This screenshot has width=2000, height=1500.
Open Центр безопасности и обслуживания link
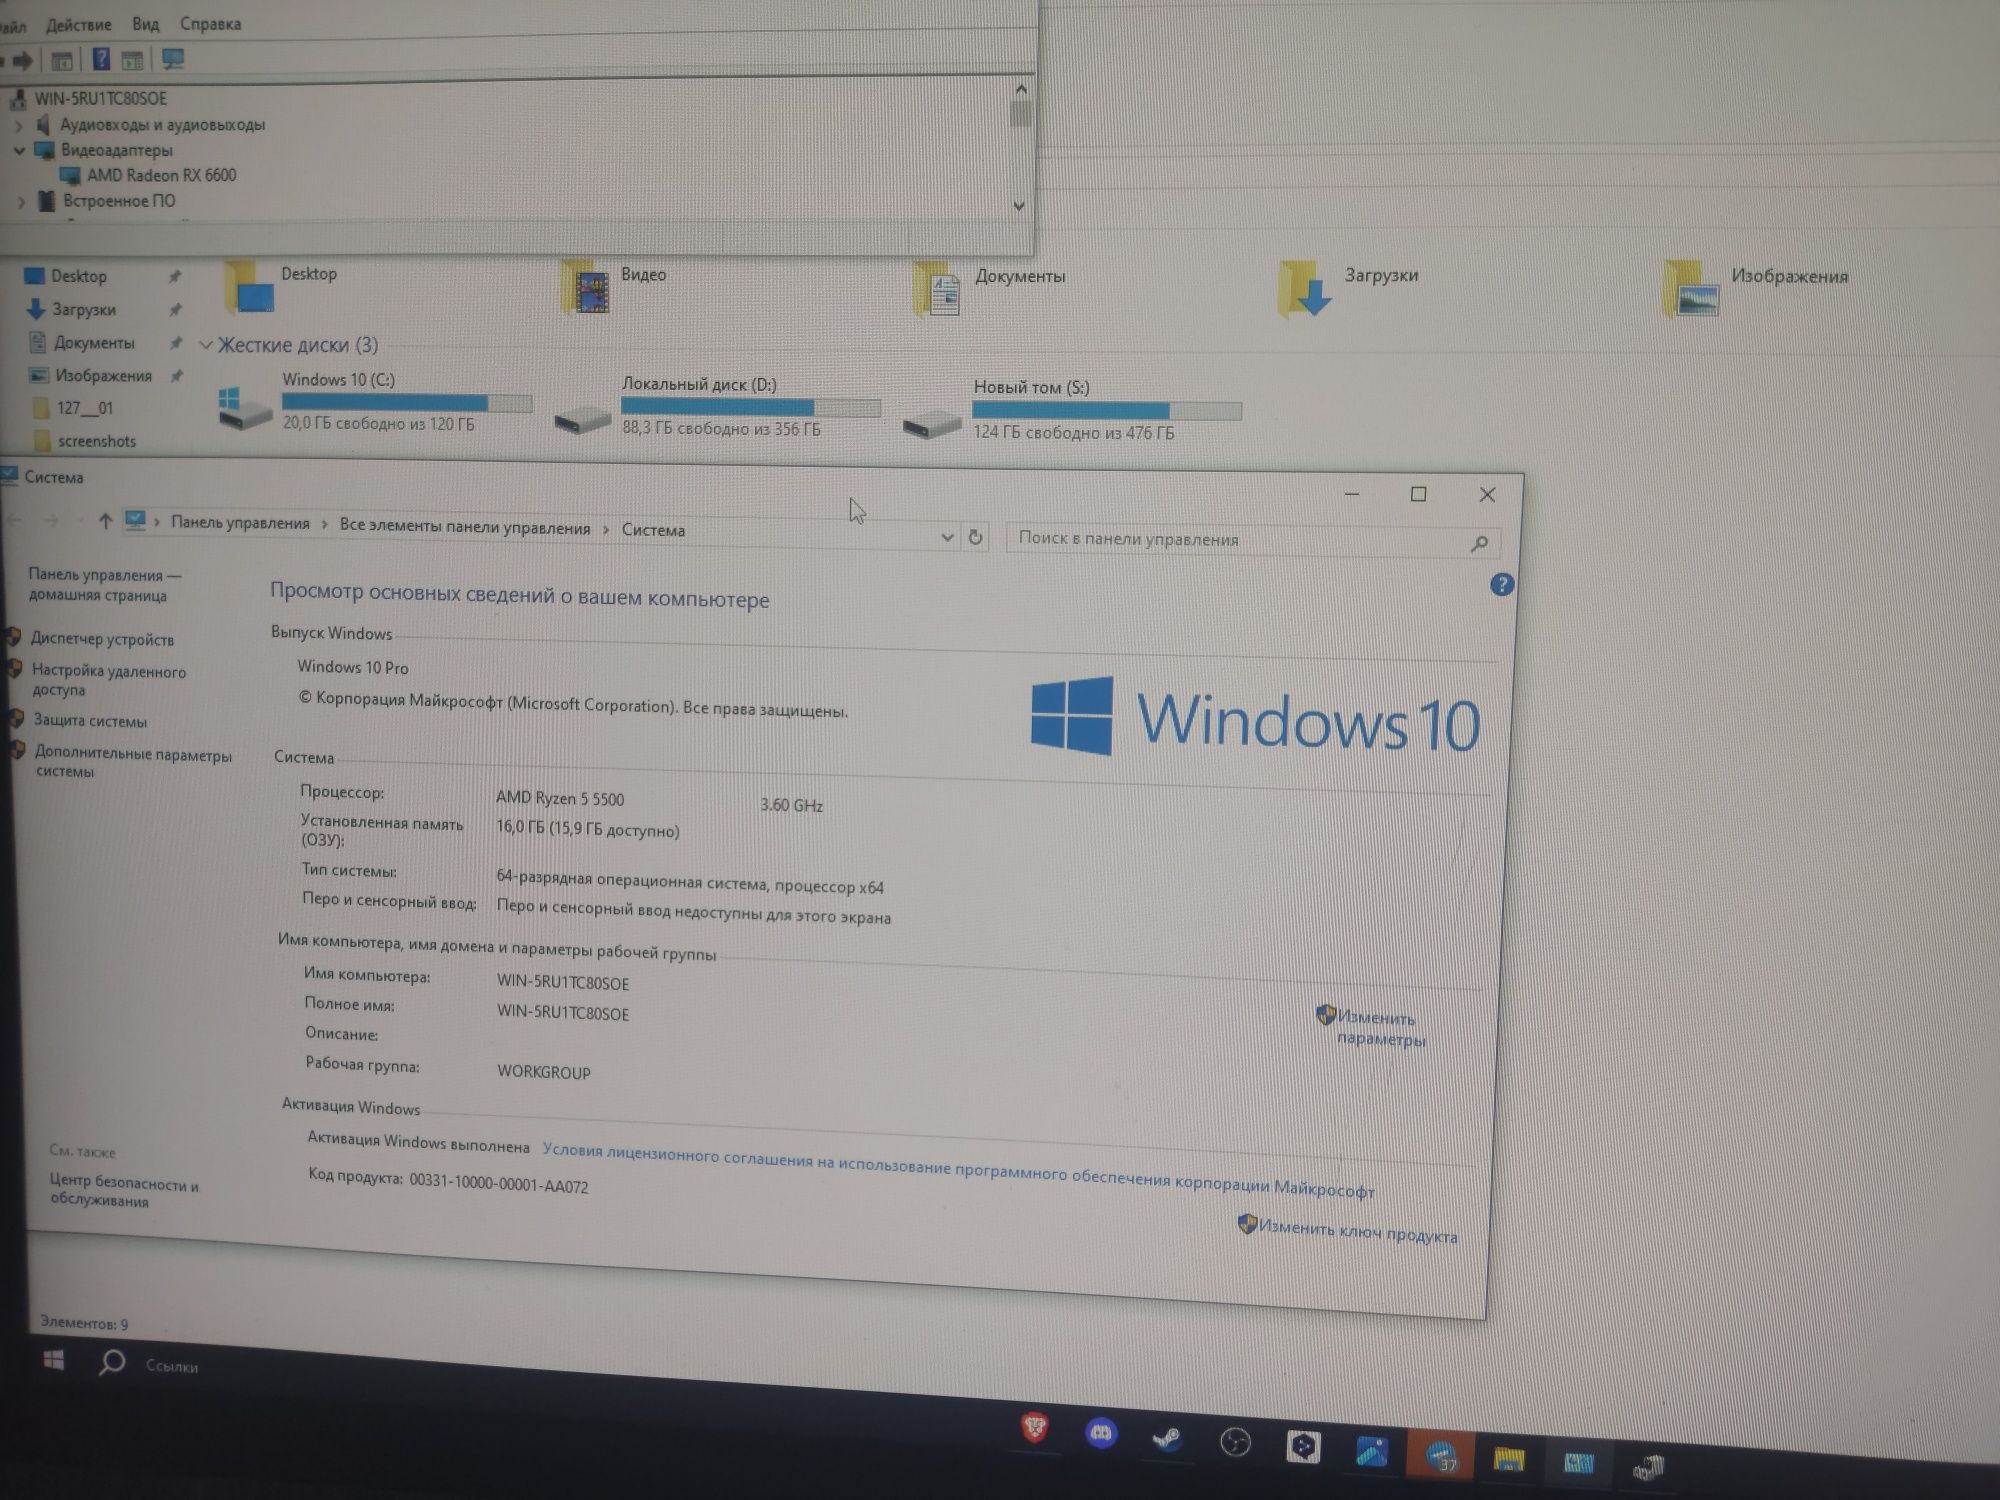point(124,1191)
